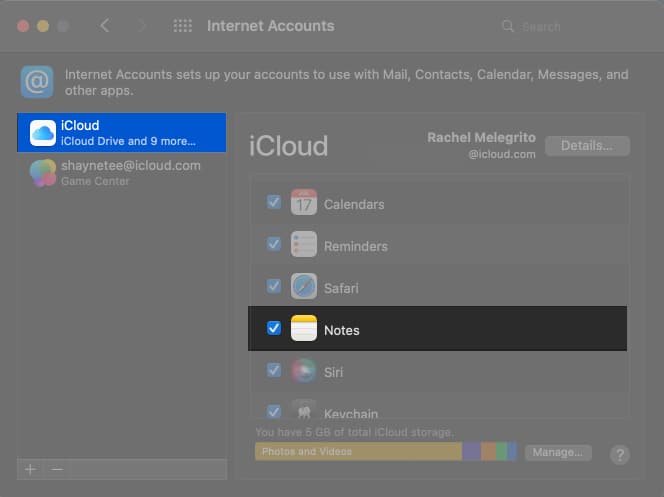
Task: Click the Keychain app icon
Action: tap(304, 410)
